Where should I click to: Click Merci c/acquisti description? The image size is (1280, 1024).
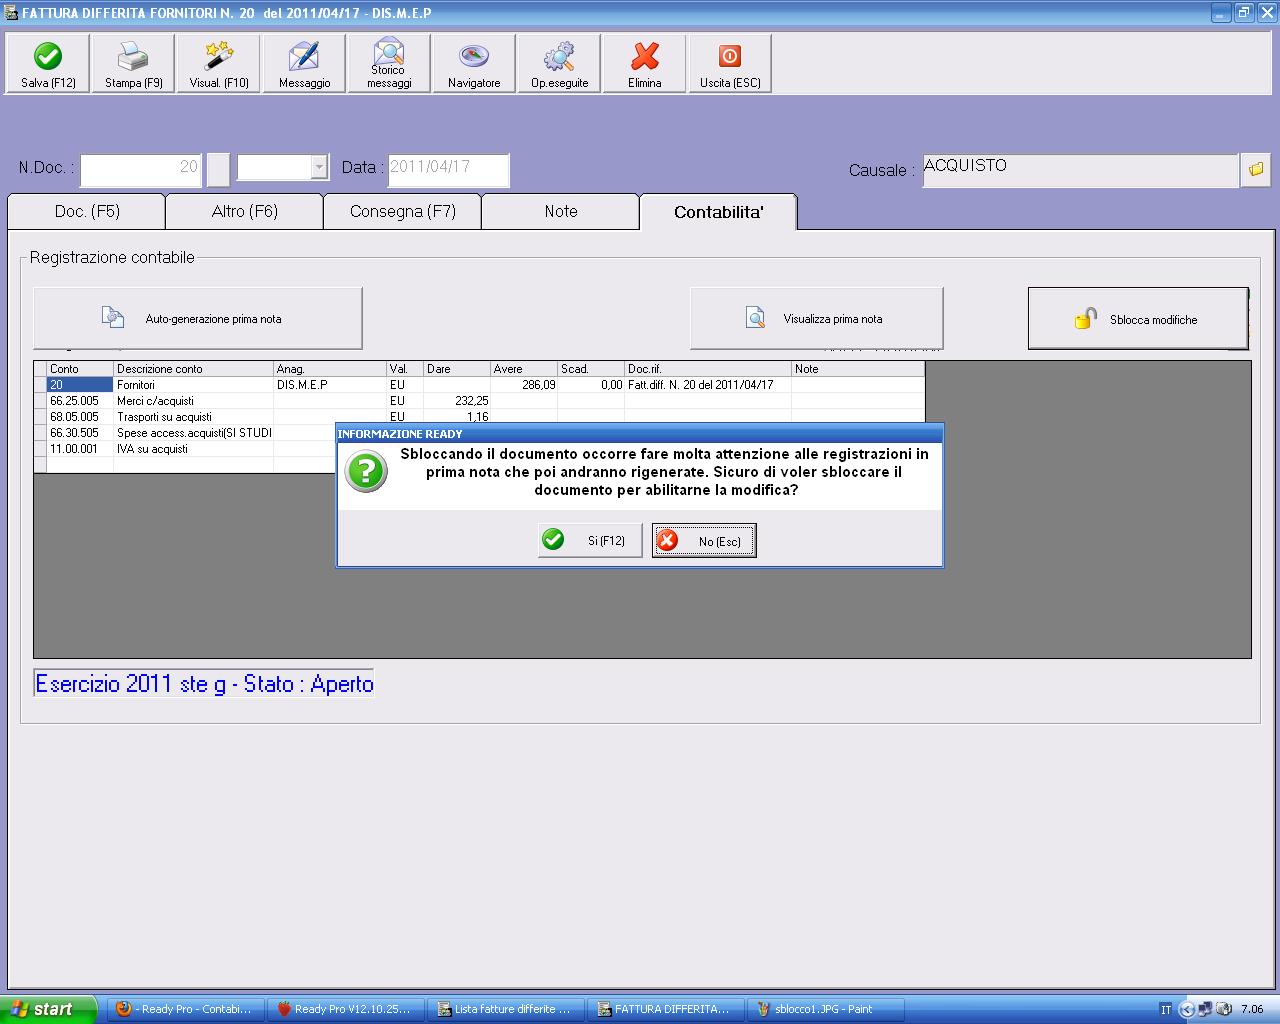coord(193,401)
